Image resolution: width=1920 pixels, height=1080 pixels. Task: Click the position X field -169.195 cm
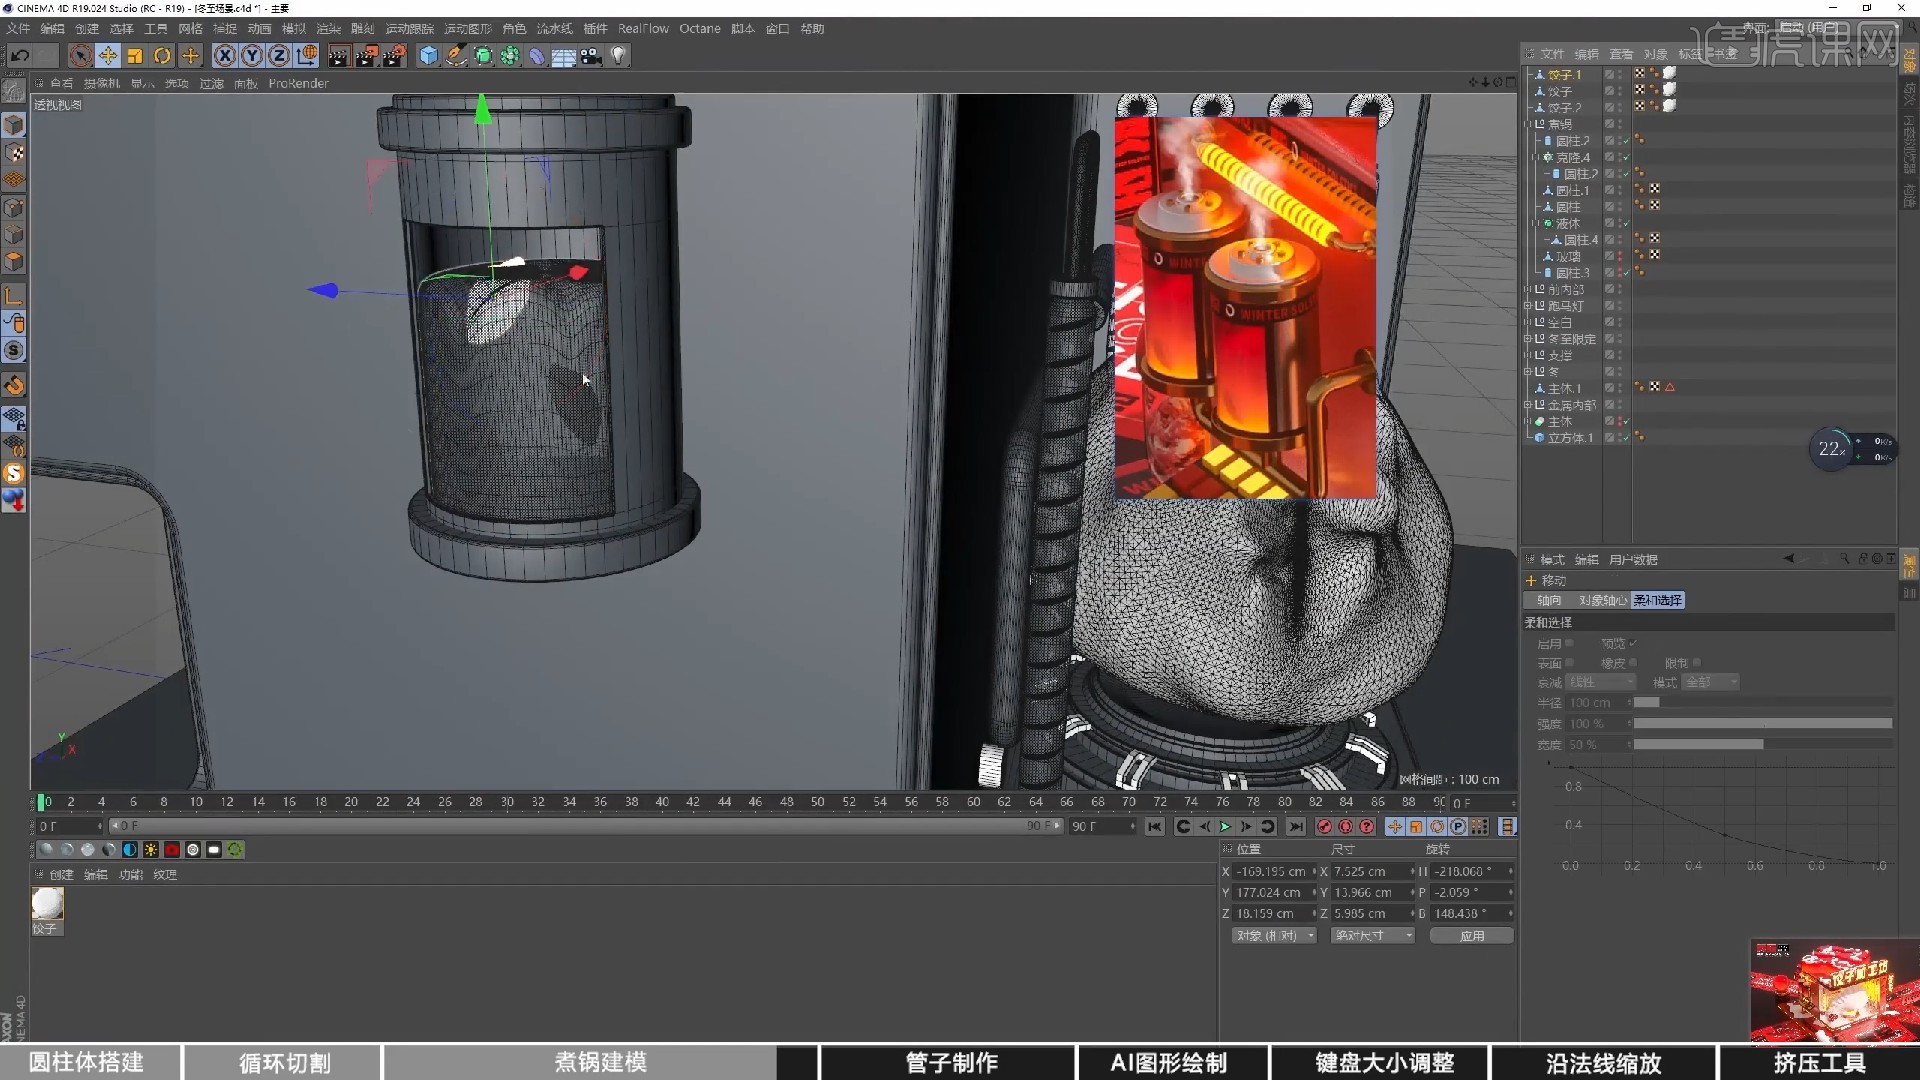pyautogui.click(x=1272, y=872)
